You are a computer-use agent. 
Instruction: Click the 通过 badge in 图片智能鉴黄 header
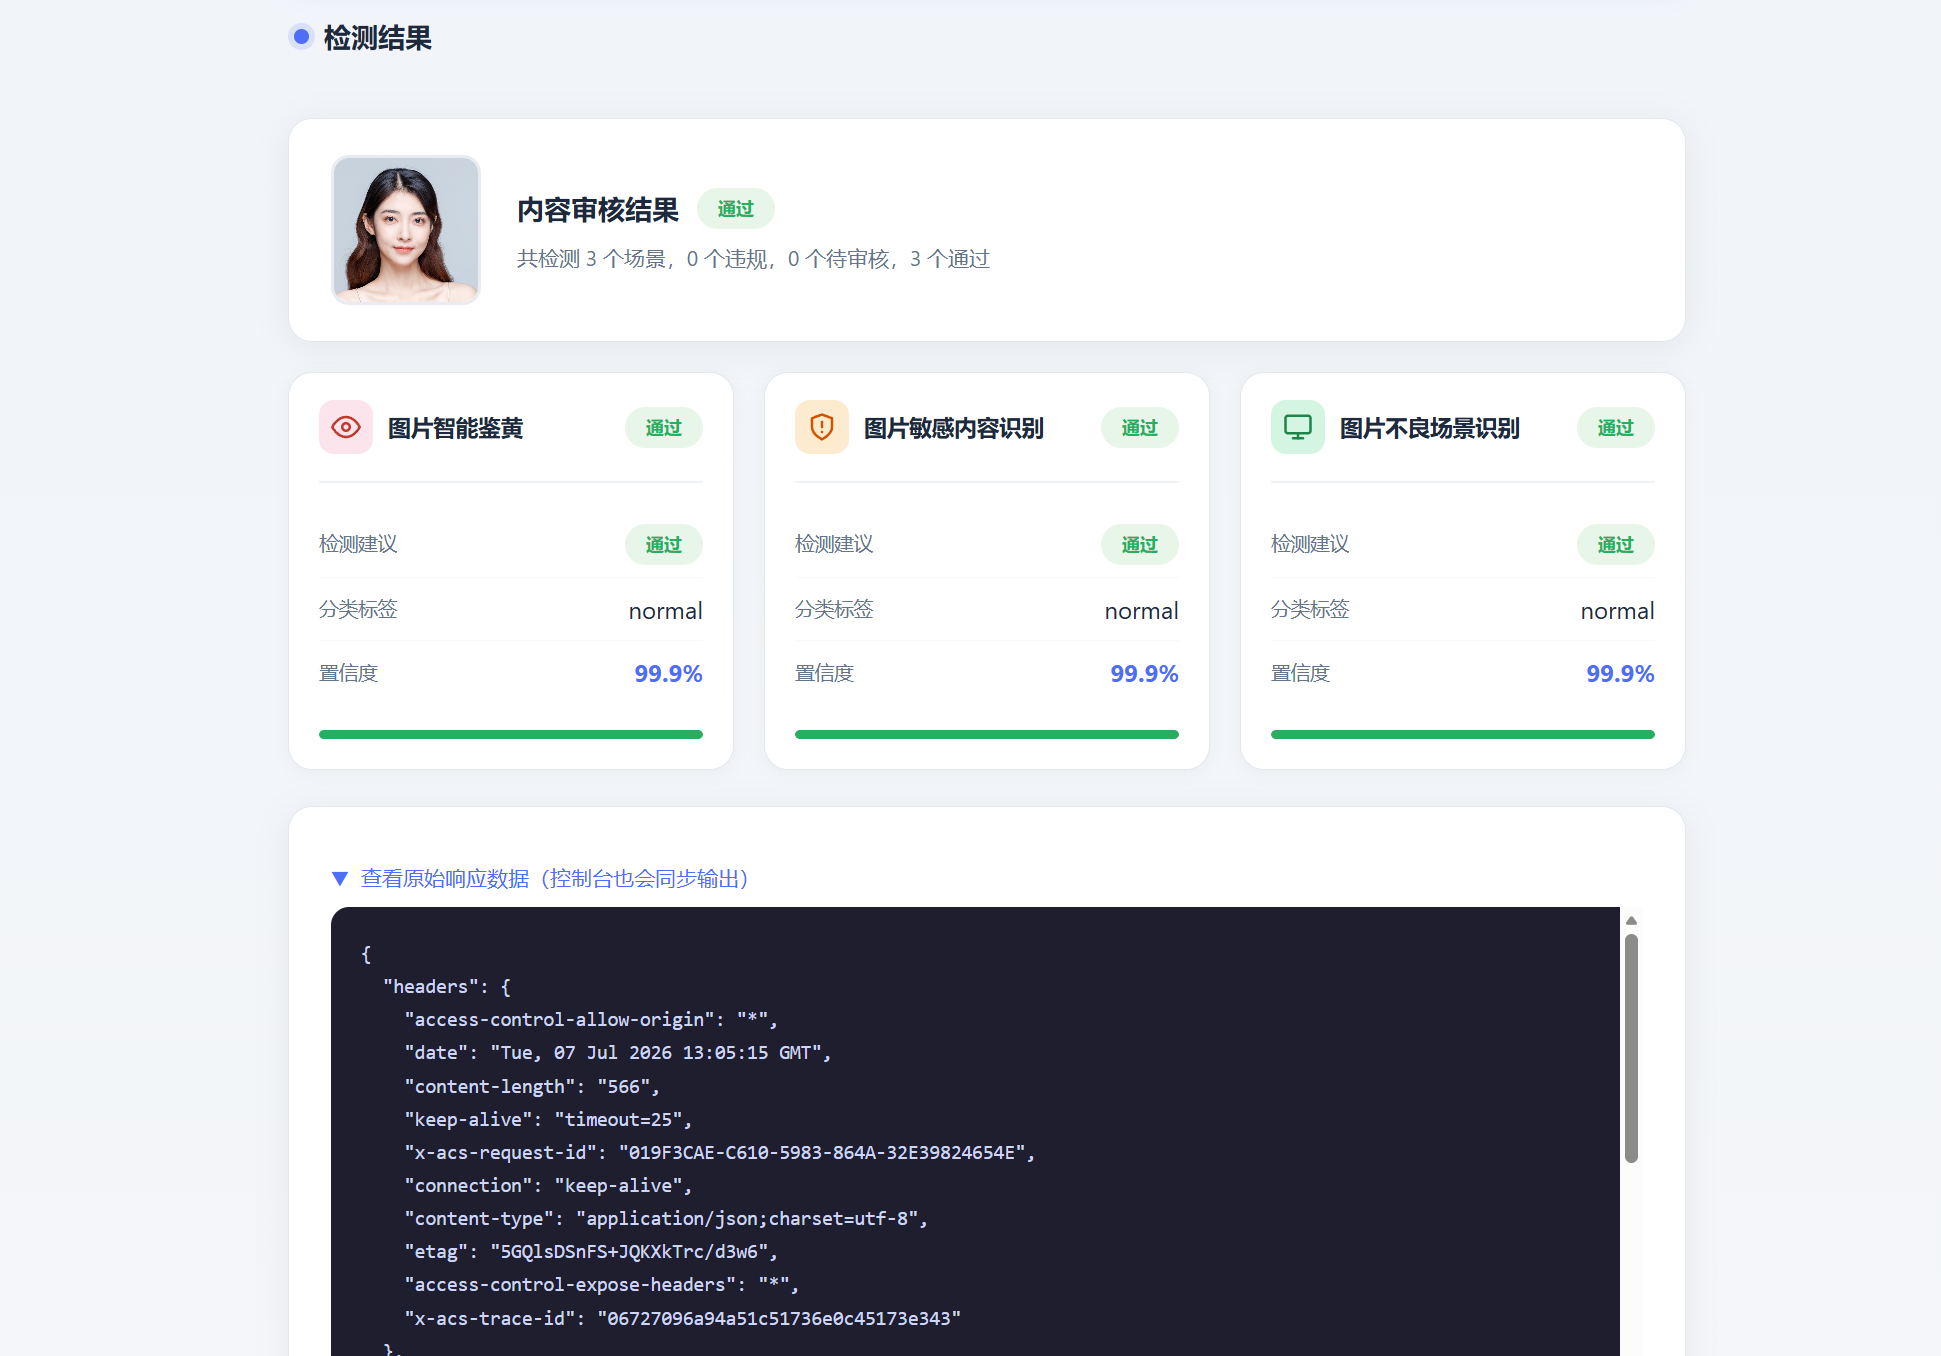coord(664,428)
